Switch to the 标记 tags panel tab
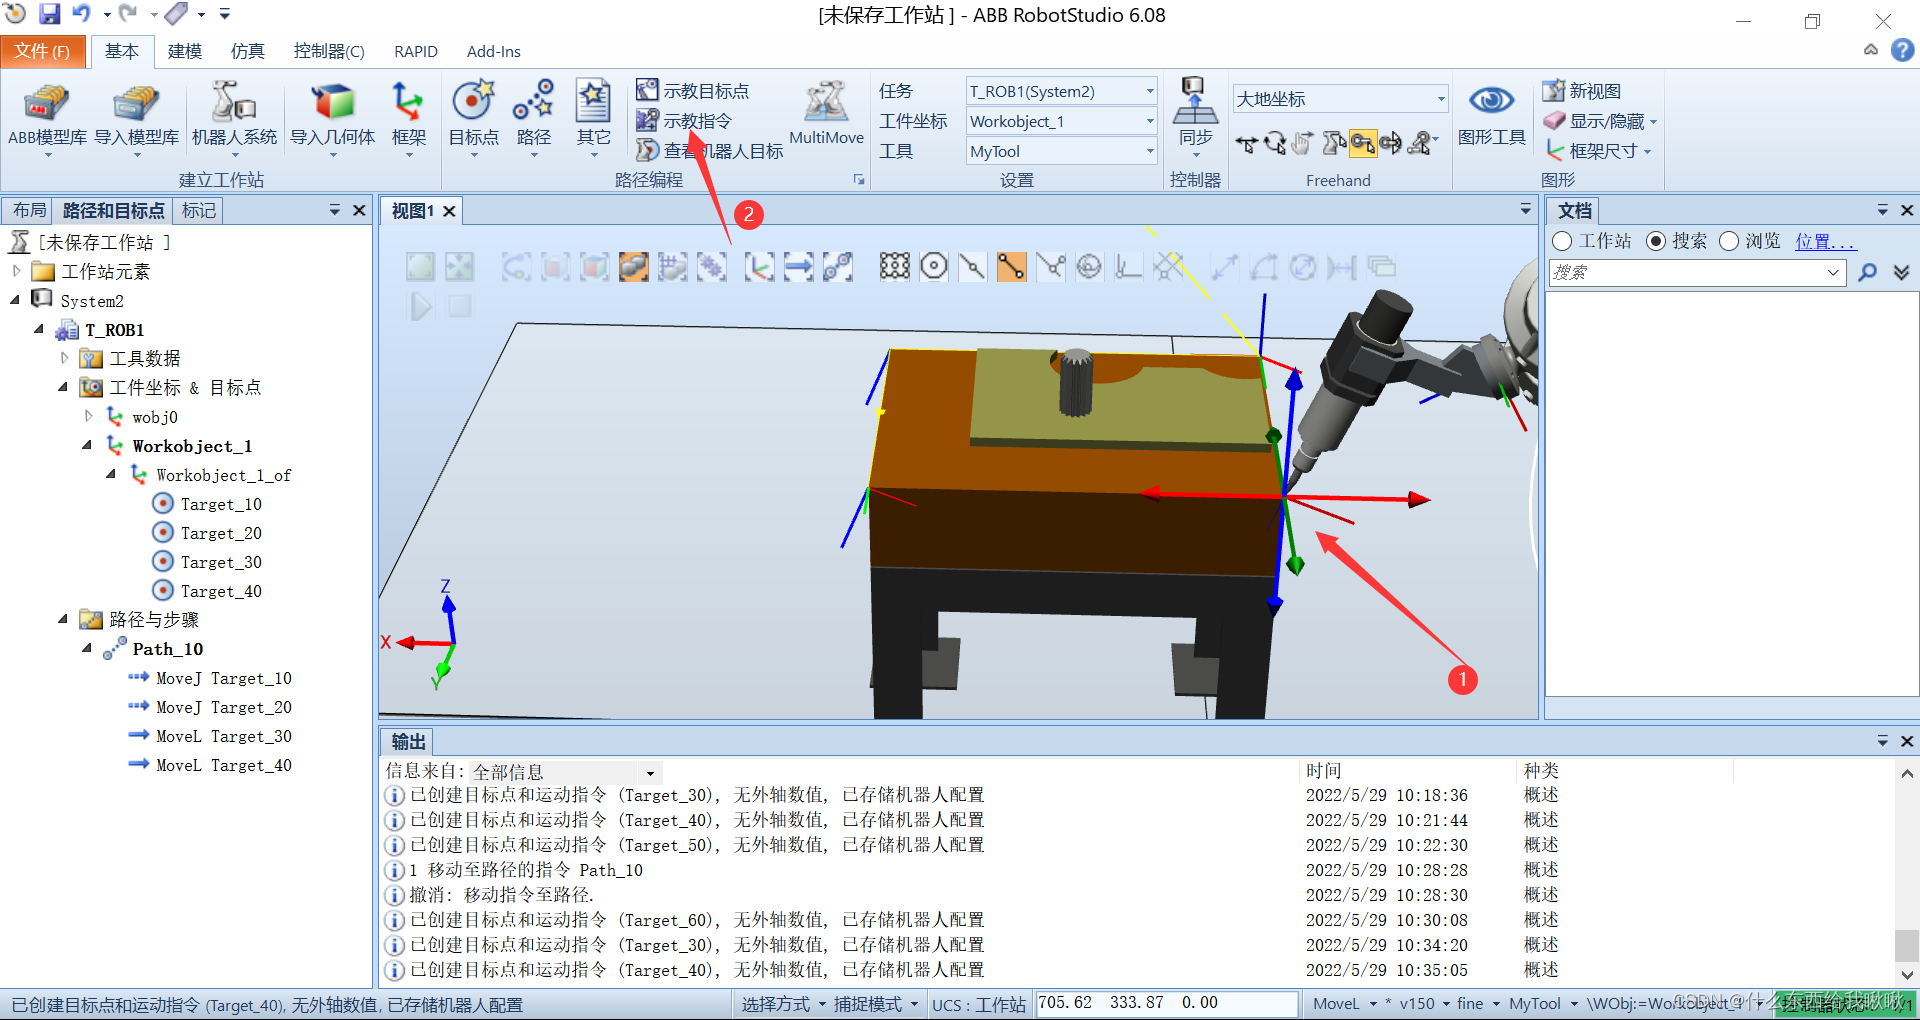This screenshot has height=1020, width=1920. (198, 210)
